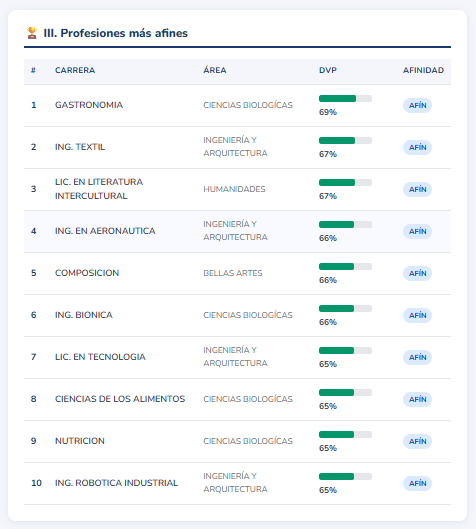Screen dimensions: 476x529
Task: Click the AFINIDAD column header
Action: (423, 70)
